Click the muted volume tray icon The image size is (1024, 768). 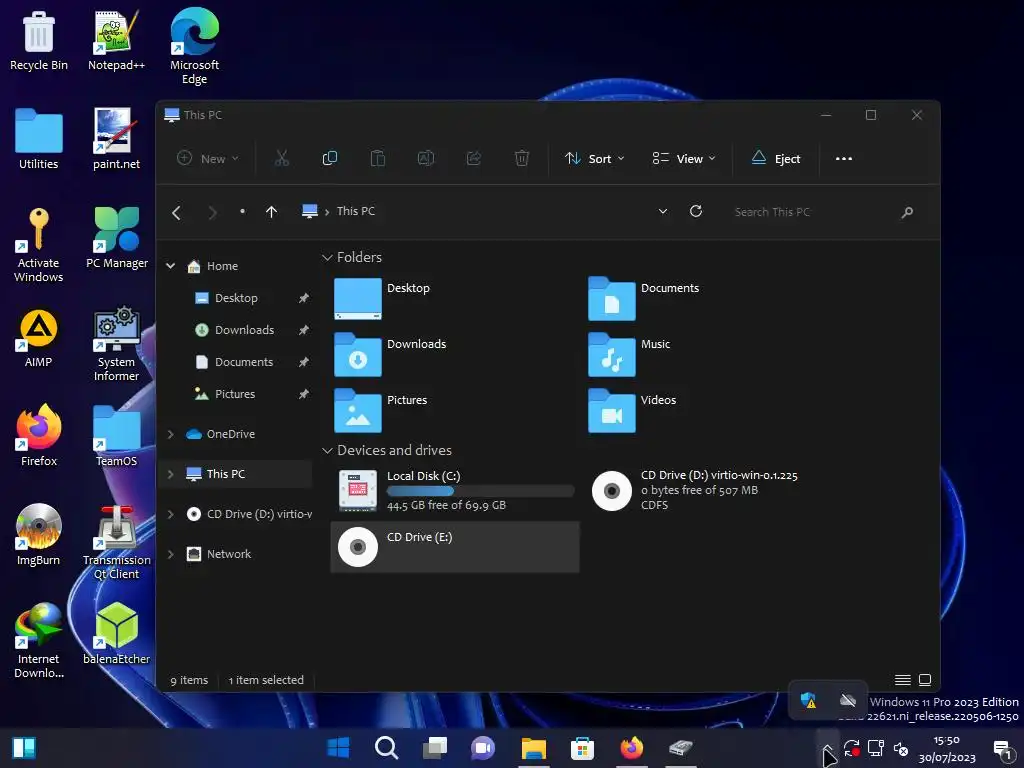[x=901, y=748]
